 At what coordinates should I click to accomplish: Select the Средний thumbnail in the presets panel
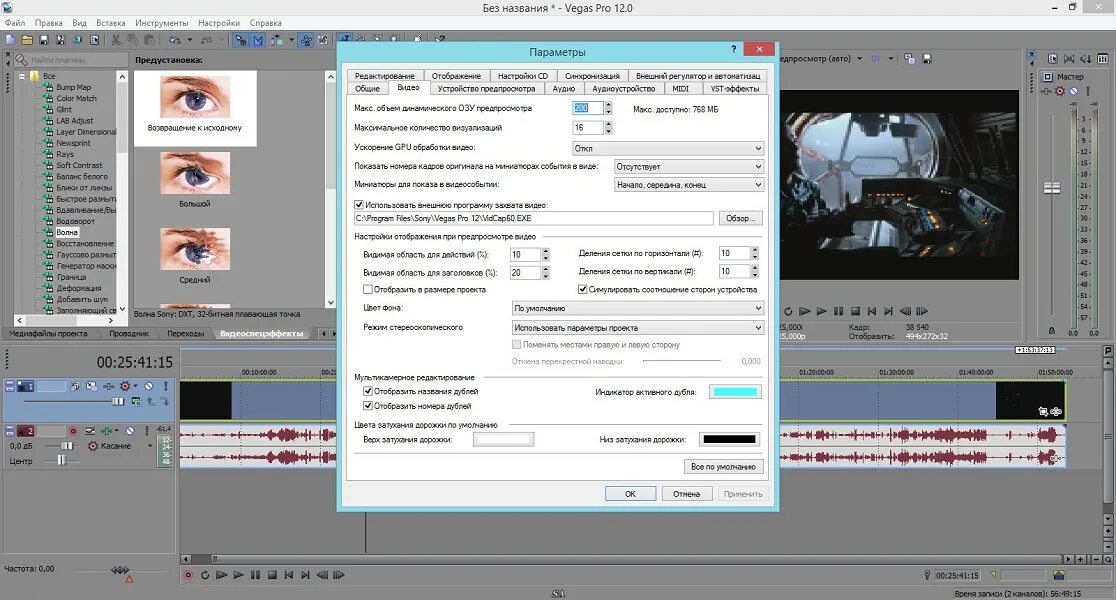point(195,250)
